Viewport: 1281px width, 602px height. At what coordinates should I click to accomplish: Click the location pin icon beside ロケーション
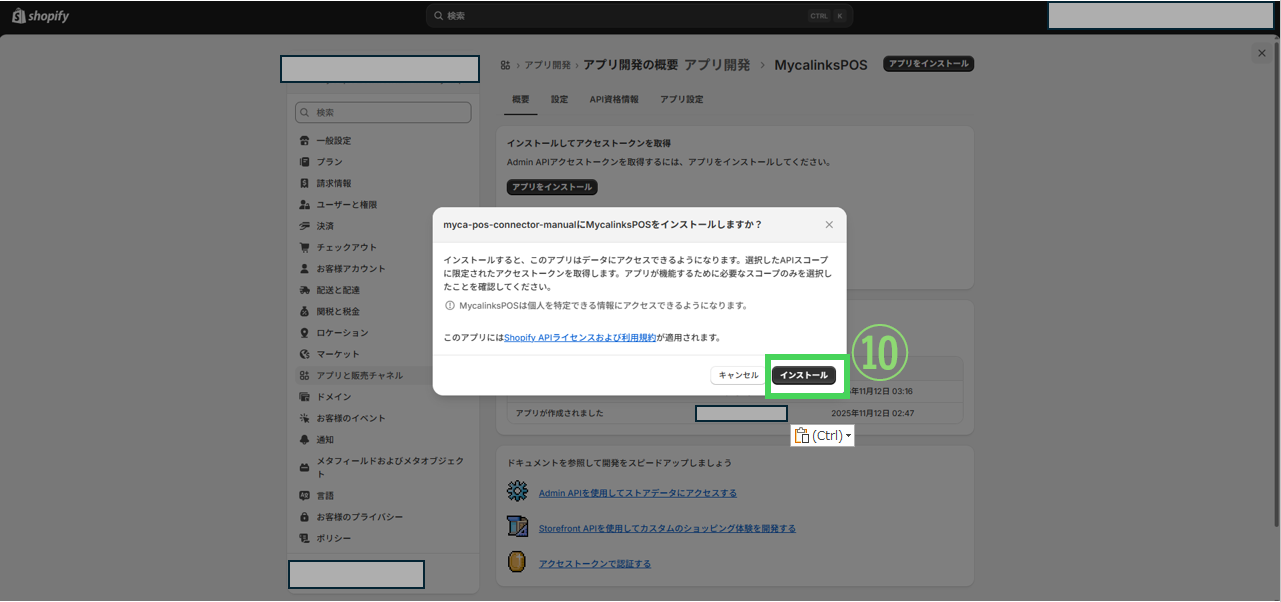pyautogui.click(x=305, y=333)
